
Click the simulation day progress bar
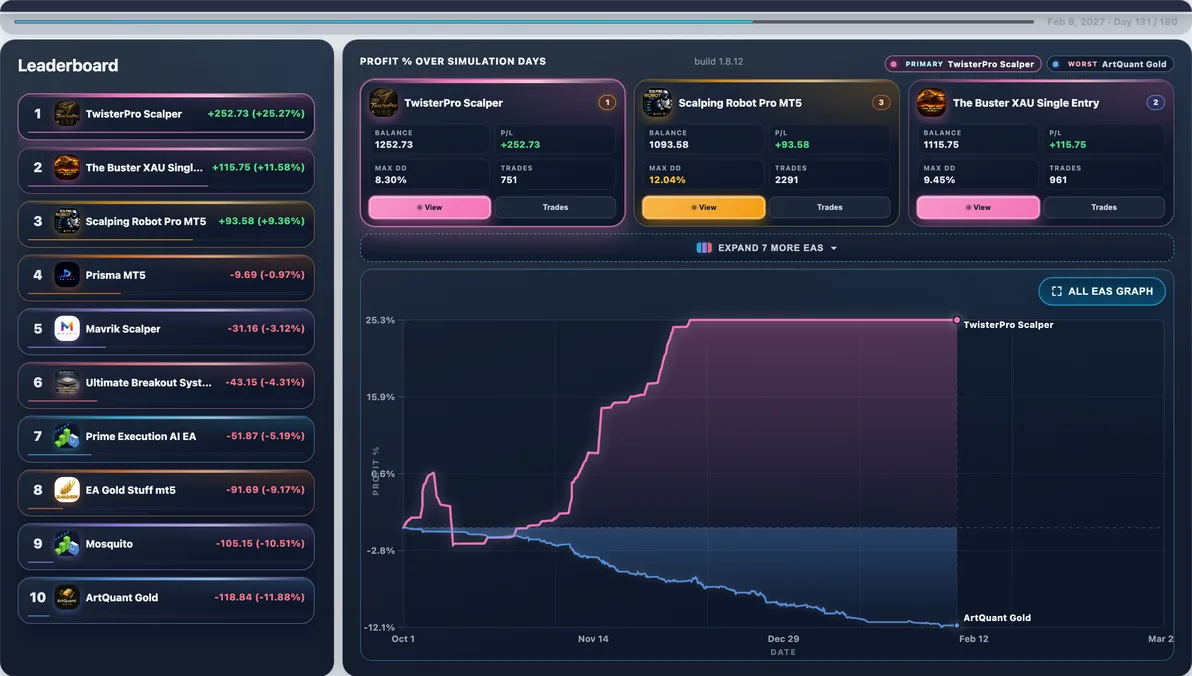tap(524, 22)
